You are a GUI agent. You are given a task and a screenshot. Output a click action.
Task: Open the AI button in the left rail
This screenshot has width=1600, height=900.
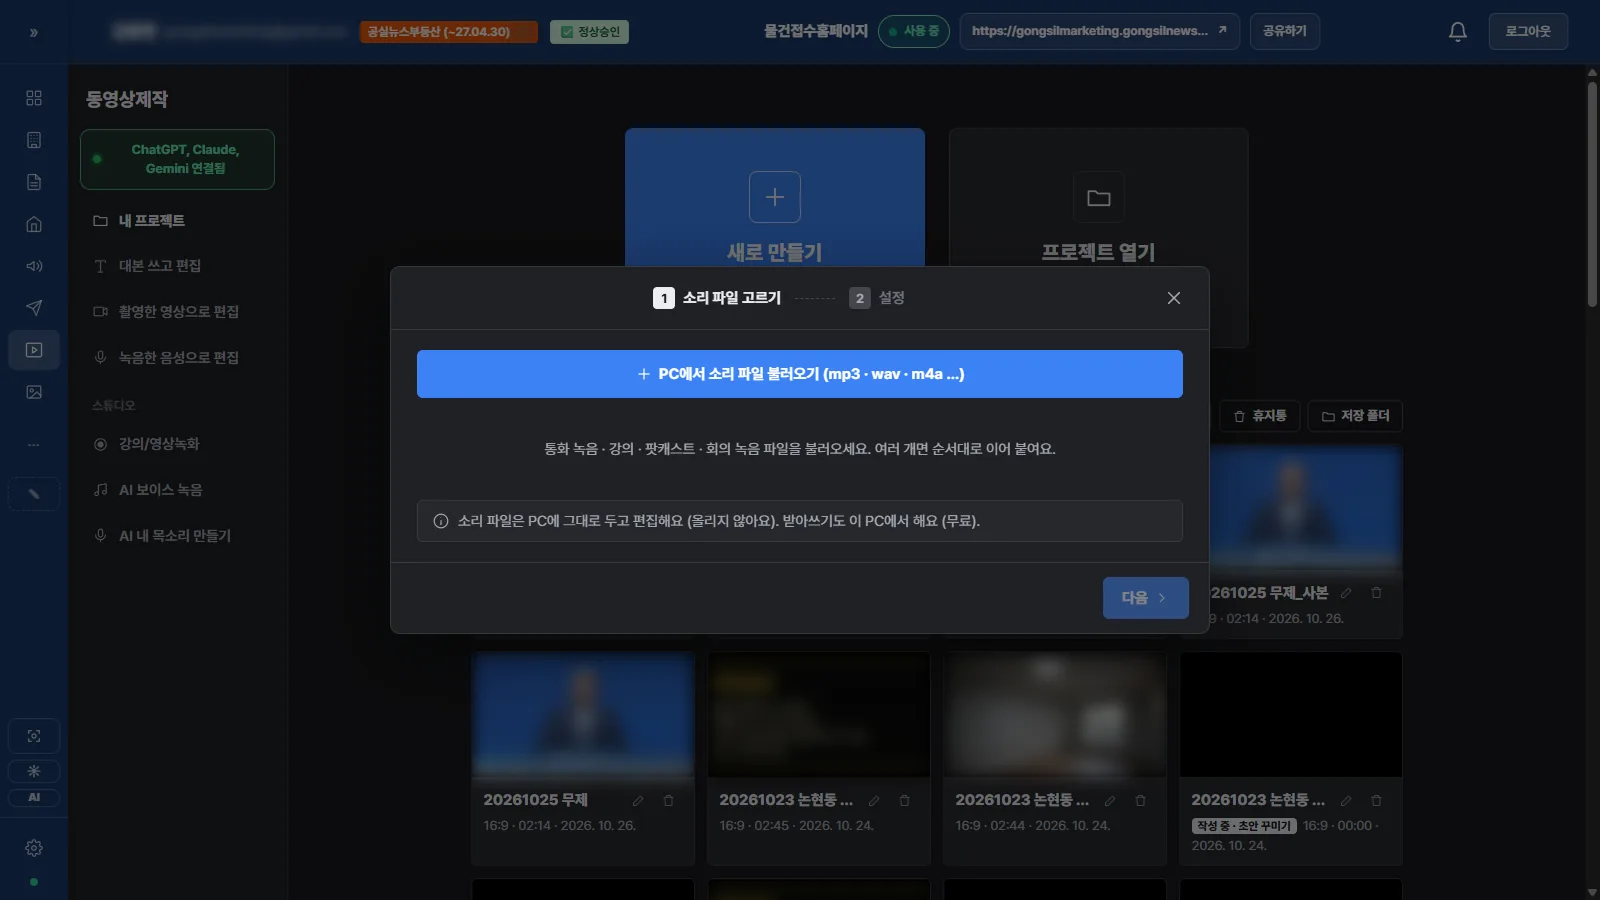pos(34,797)
